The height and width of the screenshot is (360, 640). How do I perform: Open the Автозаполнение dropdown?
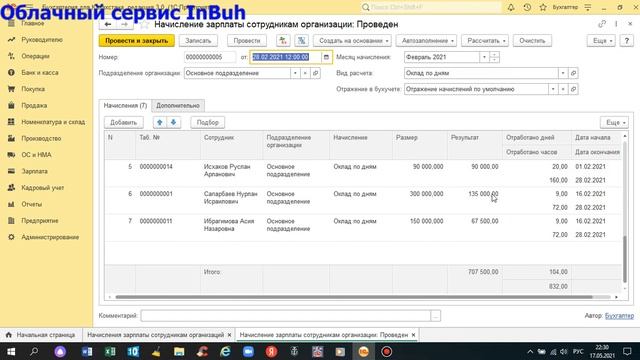tap(426, 40)
